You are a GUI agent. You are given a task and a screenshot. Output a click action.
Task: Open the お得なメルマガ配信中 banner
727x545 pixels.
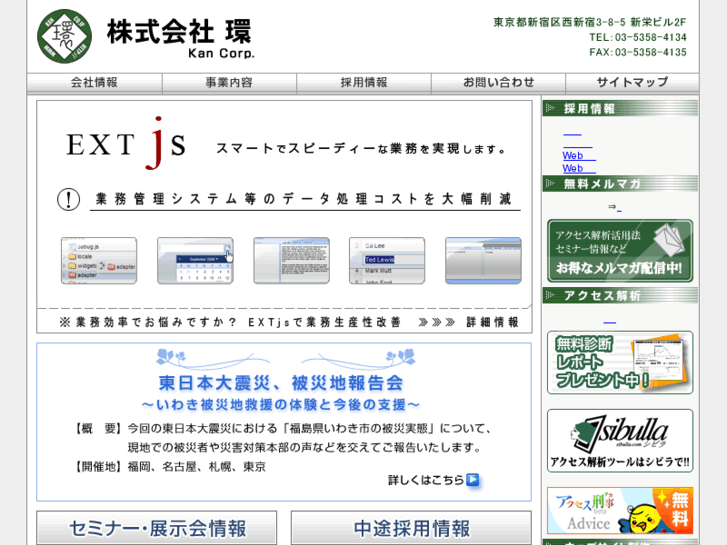coord(620,251)
